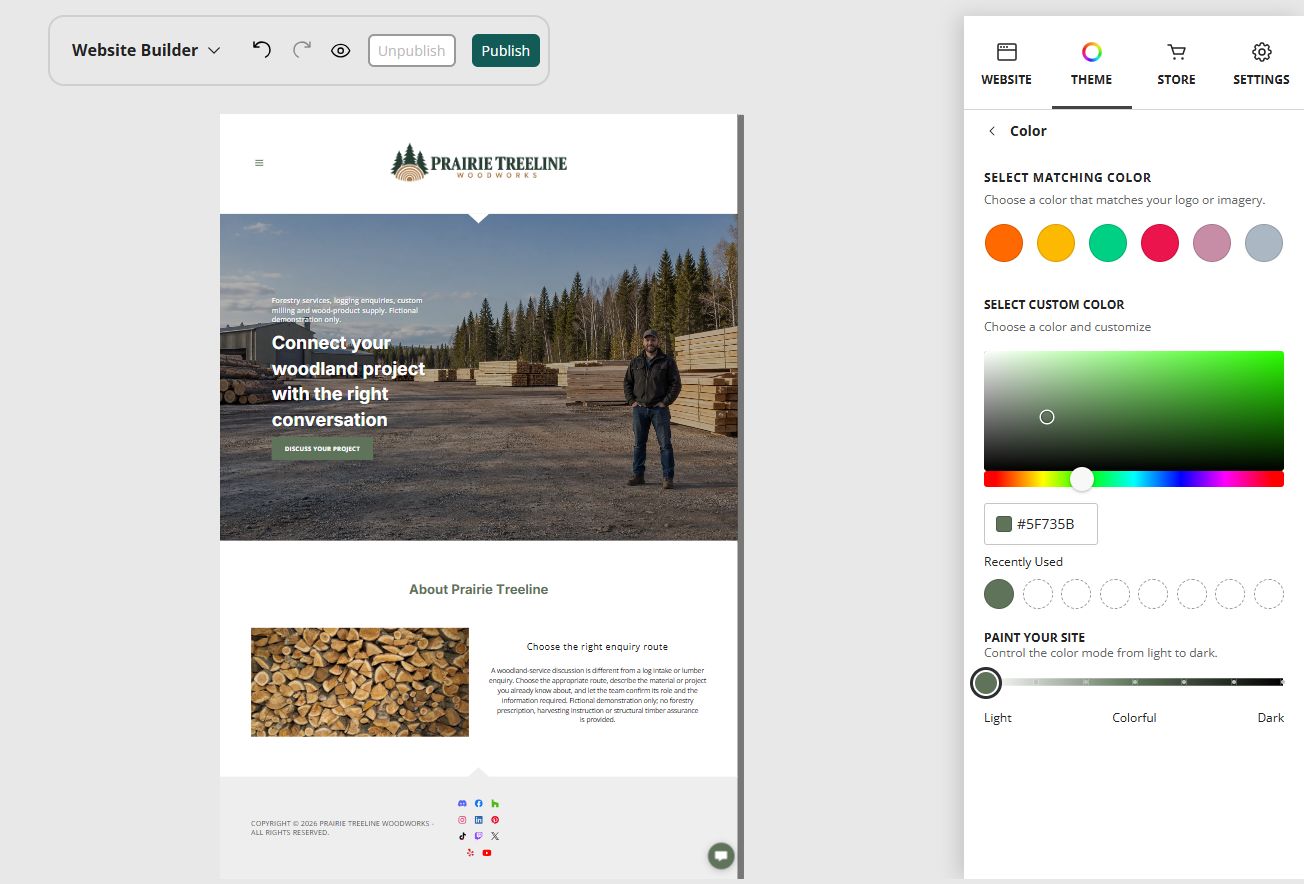Open the Settings tab
Viewport: 1304px width, 884px height.
click(1262, 64)
